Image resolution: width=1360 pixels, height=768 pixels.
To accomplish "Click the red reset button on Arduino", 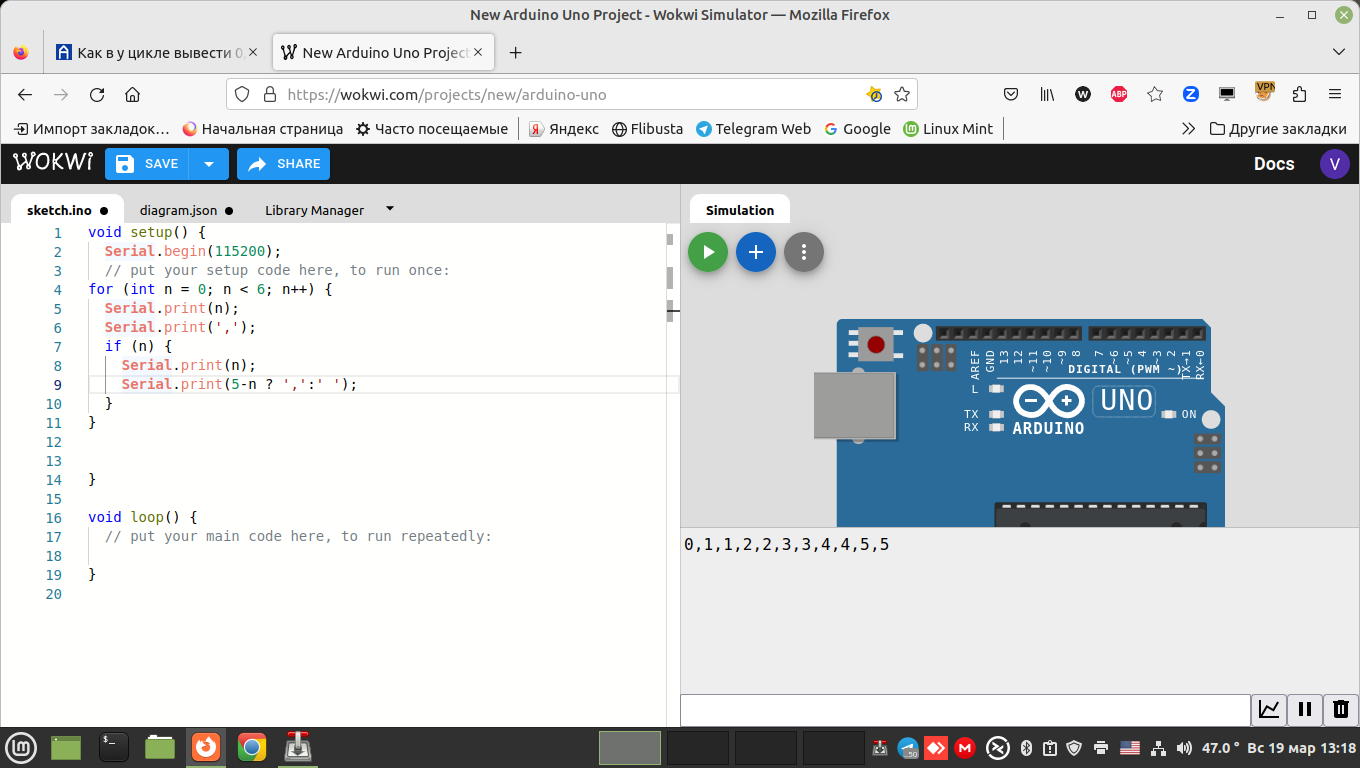I will coord(876,345).
